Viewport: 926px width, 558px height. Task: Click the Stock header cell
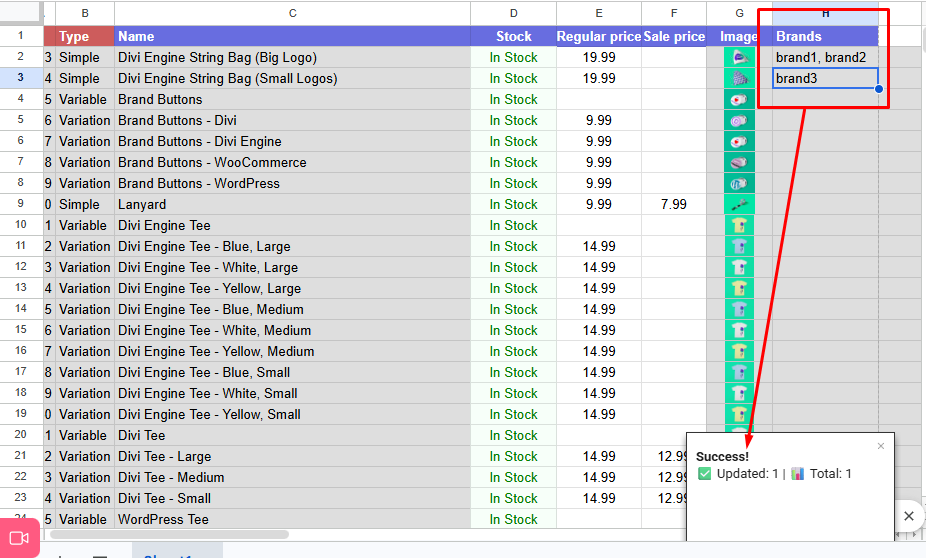pos(513,37)
